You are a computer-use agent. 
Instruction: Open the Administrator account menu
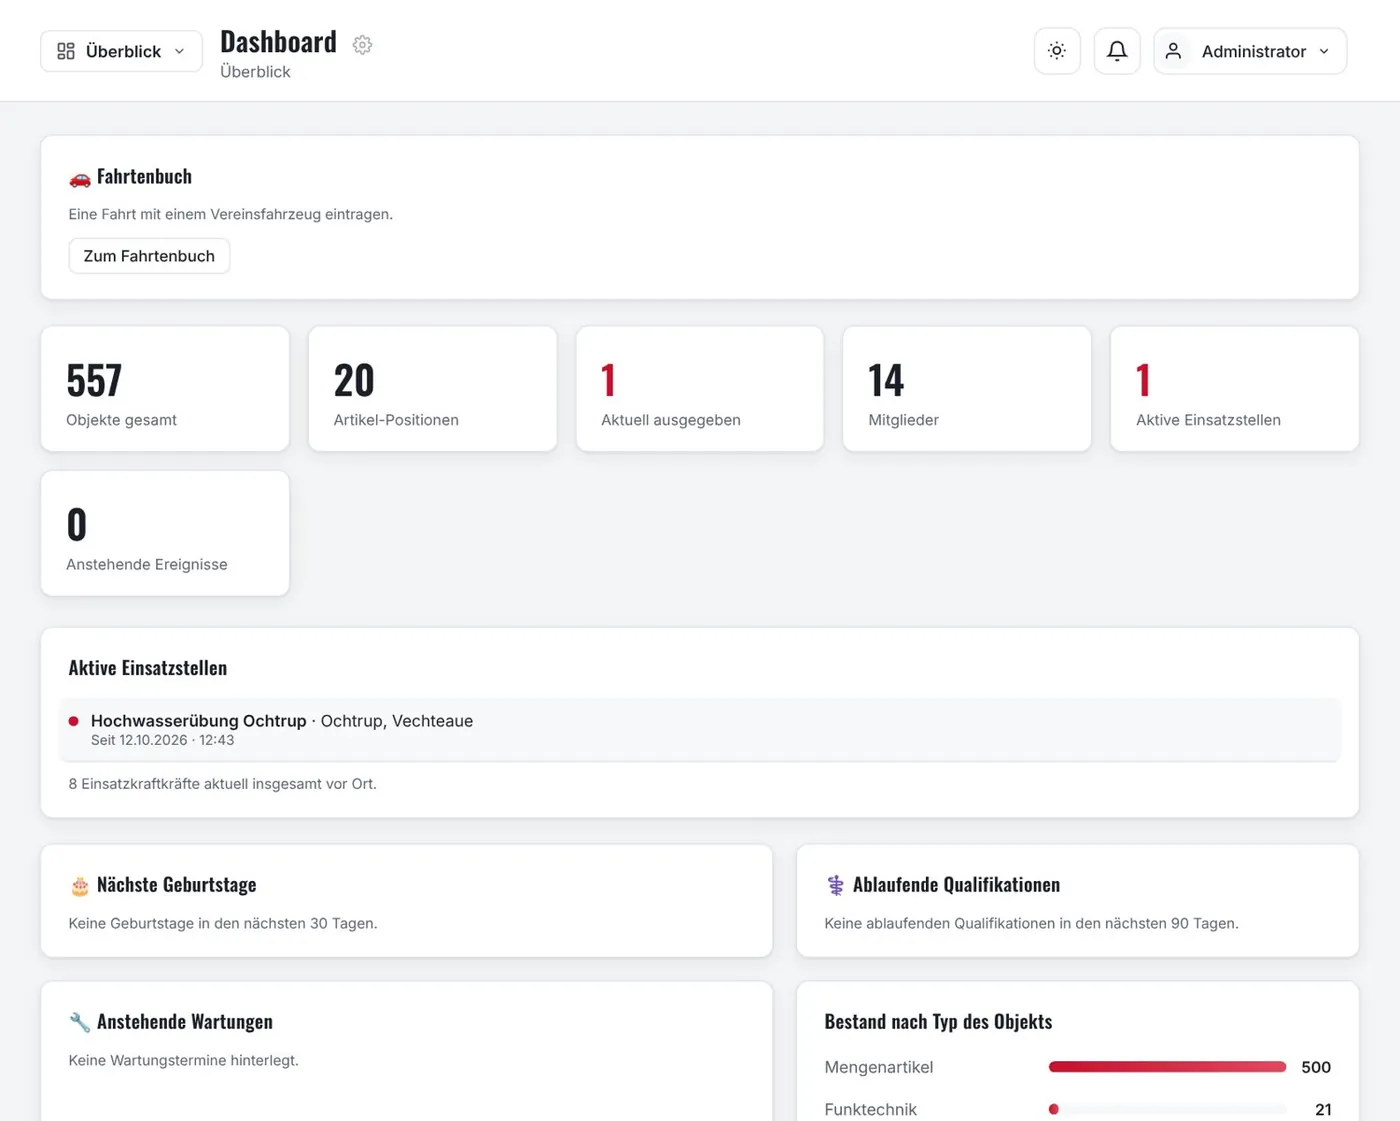coord(1250,51)
